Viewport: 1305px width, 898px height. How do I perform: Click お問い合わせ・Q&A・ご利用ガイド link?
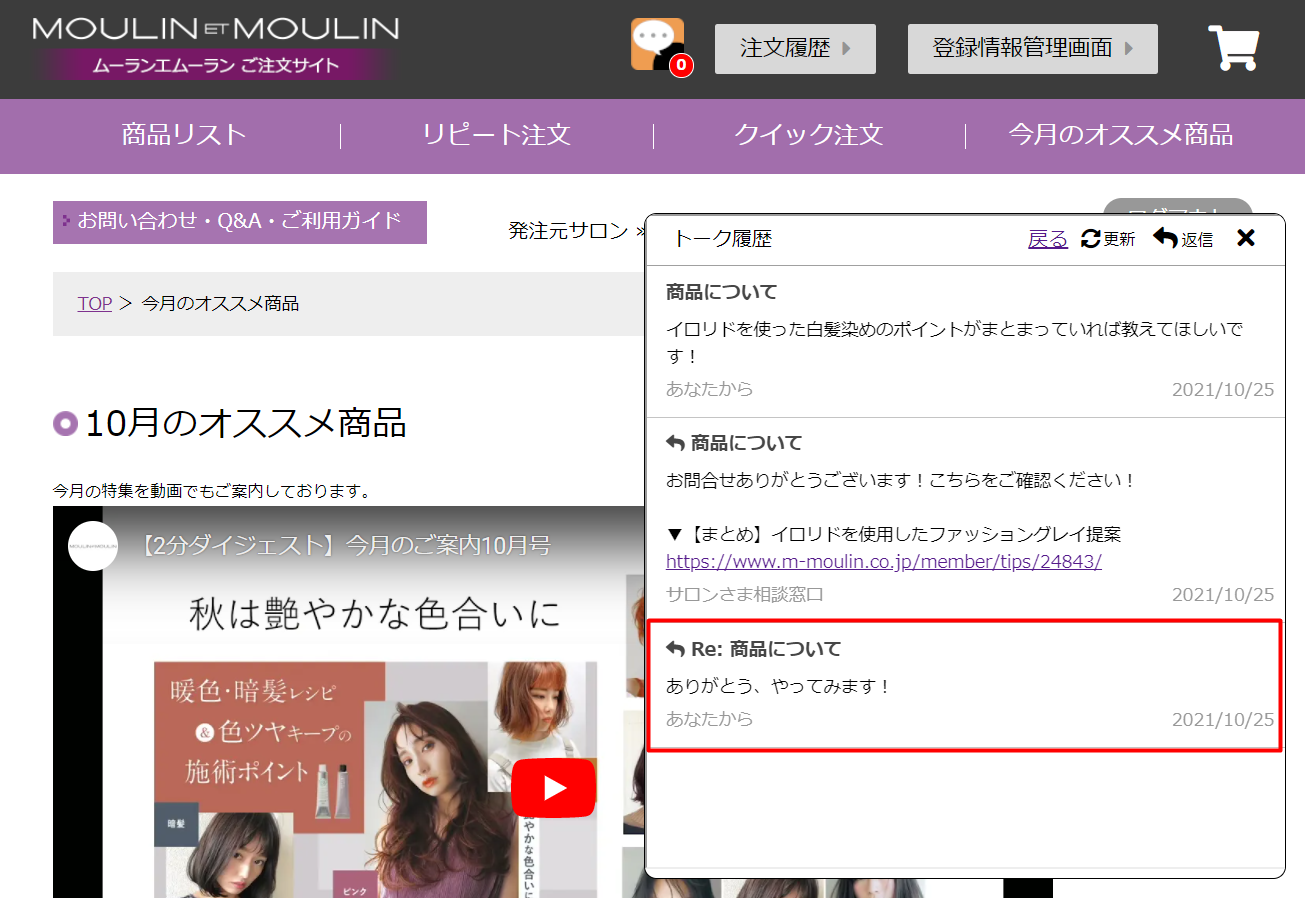(240, 221)
